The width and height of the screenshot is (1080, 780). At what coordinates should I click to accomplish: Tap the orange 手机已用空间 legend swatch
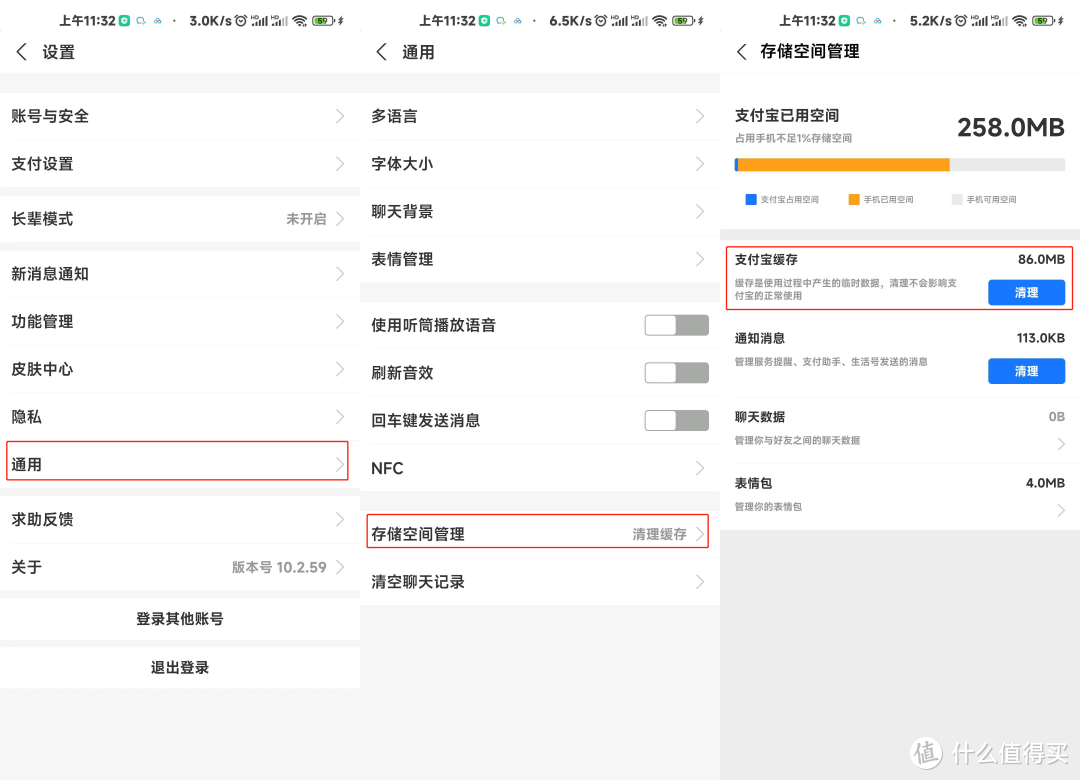854,199
